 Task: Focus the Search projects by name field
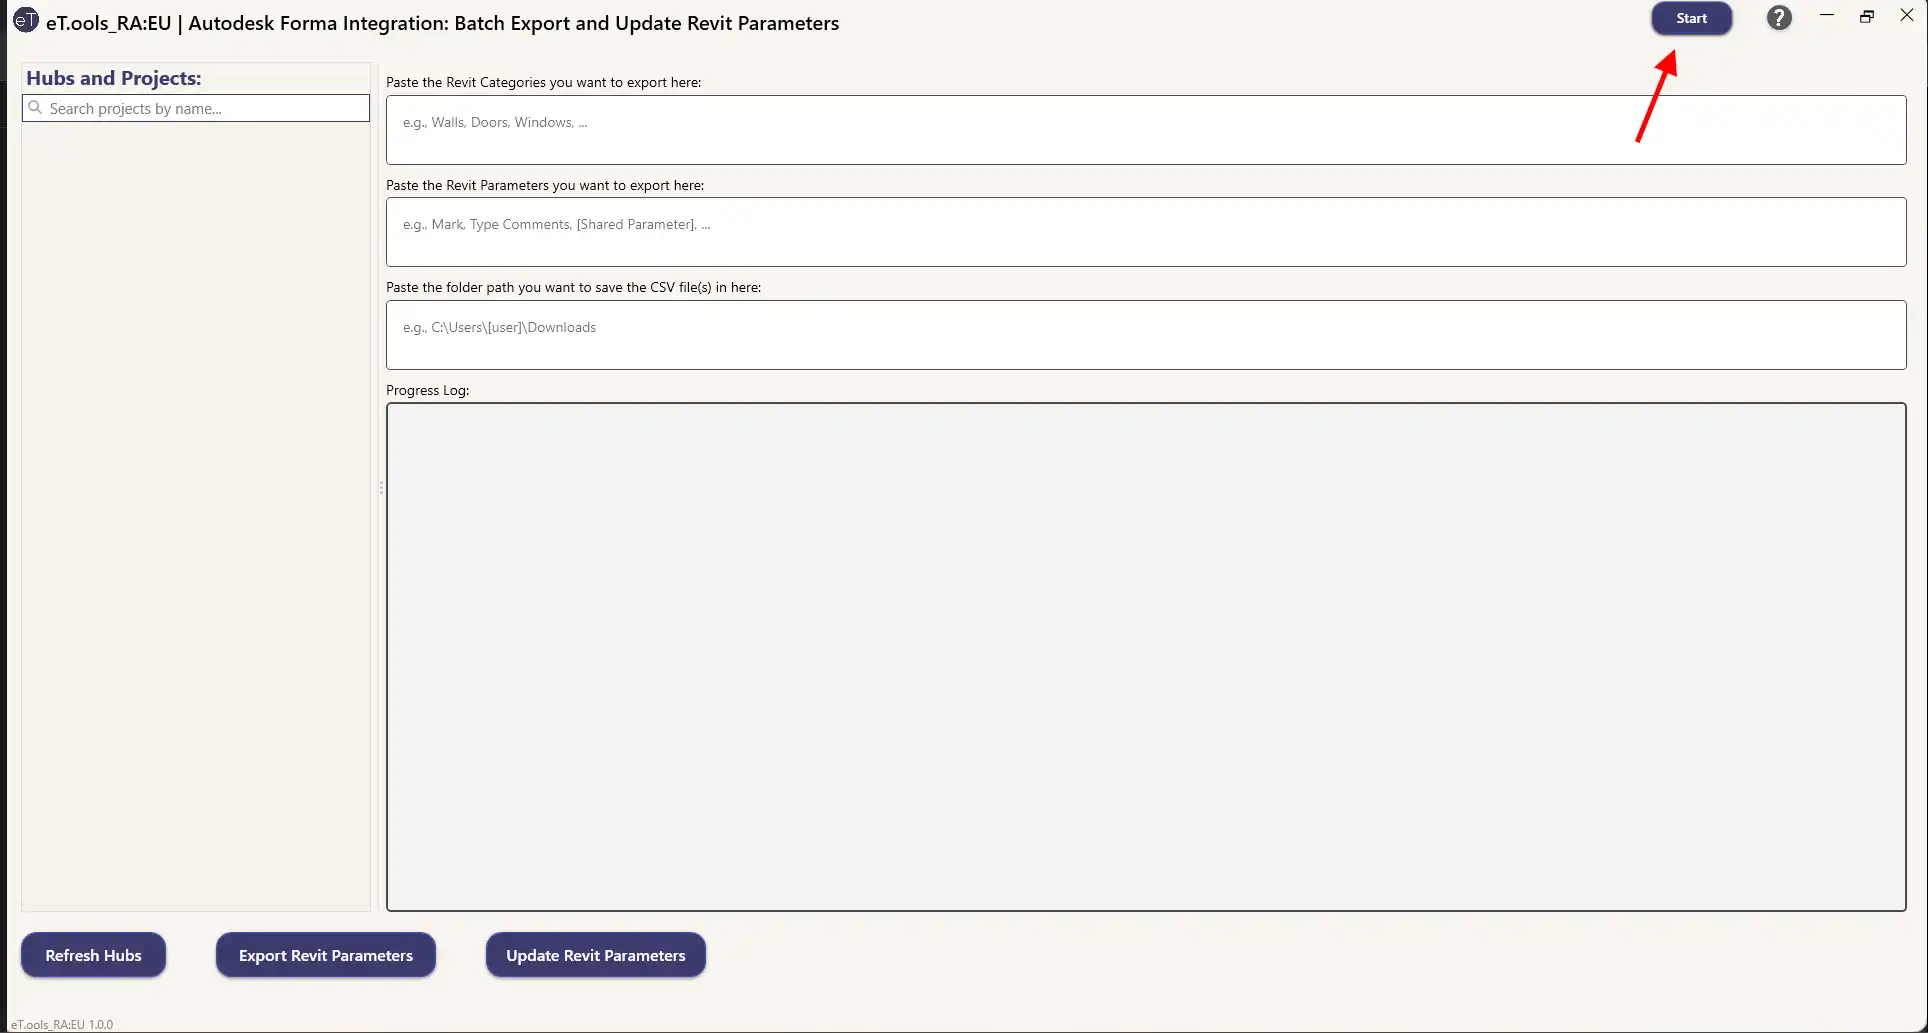coord(196,108)
